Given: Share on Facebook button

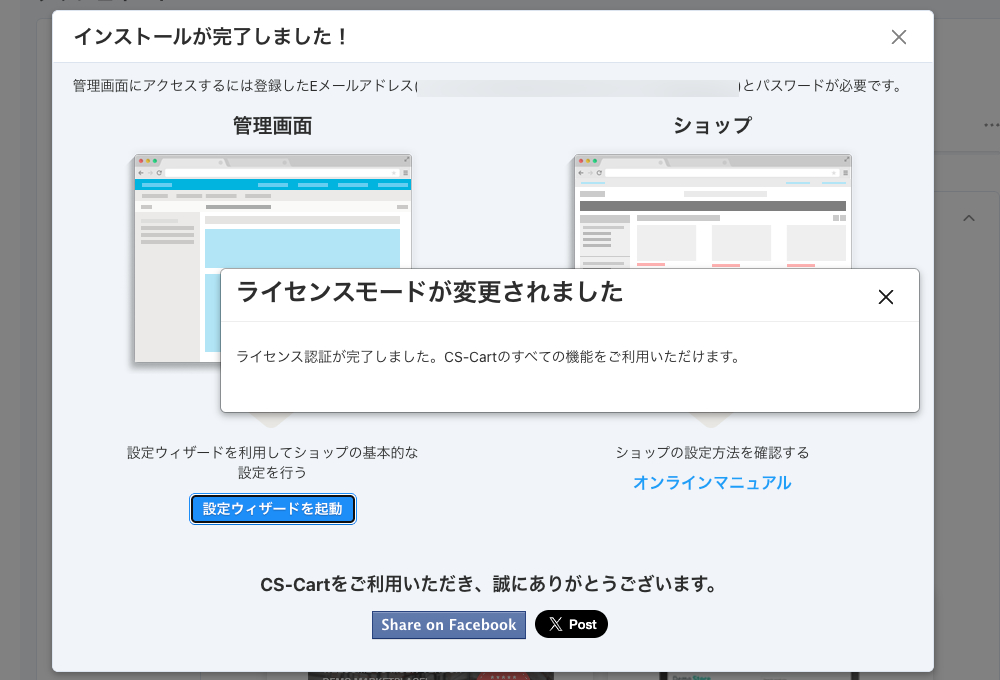Looking at the screenshot, I should click(x=448, y=625).
